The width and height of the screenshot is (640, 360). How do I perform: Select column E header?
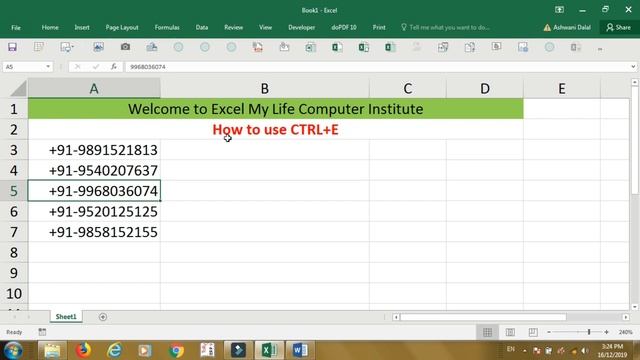pos(562,89)
